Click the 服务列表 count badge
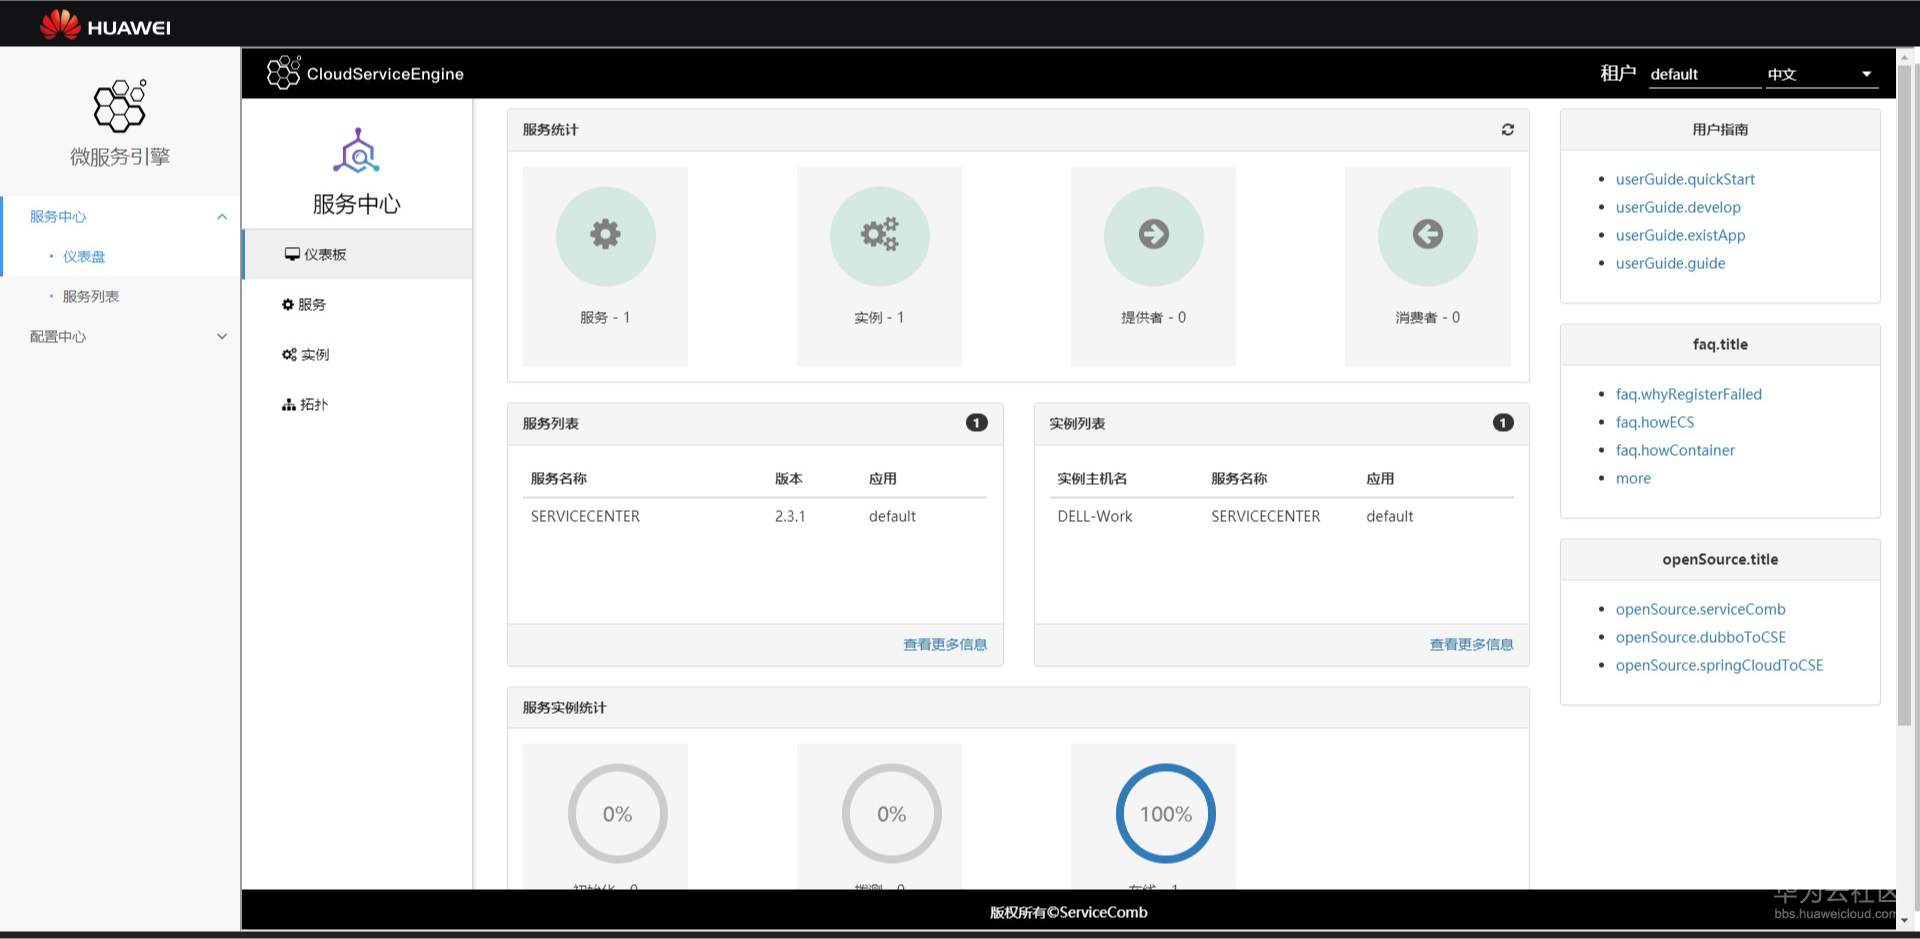1920x939 pixels. pyautogui.click(x=977, y=423)
